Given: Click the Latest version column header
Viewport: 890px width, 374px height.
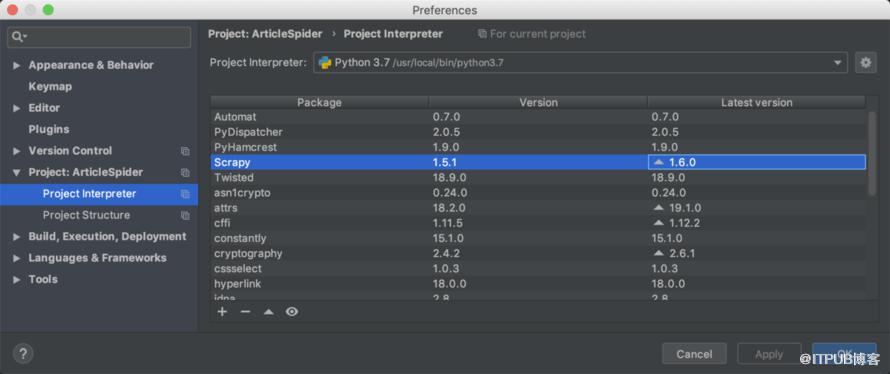Looking at the screenshot, I should (757, 103).
